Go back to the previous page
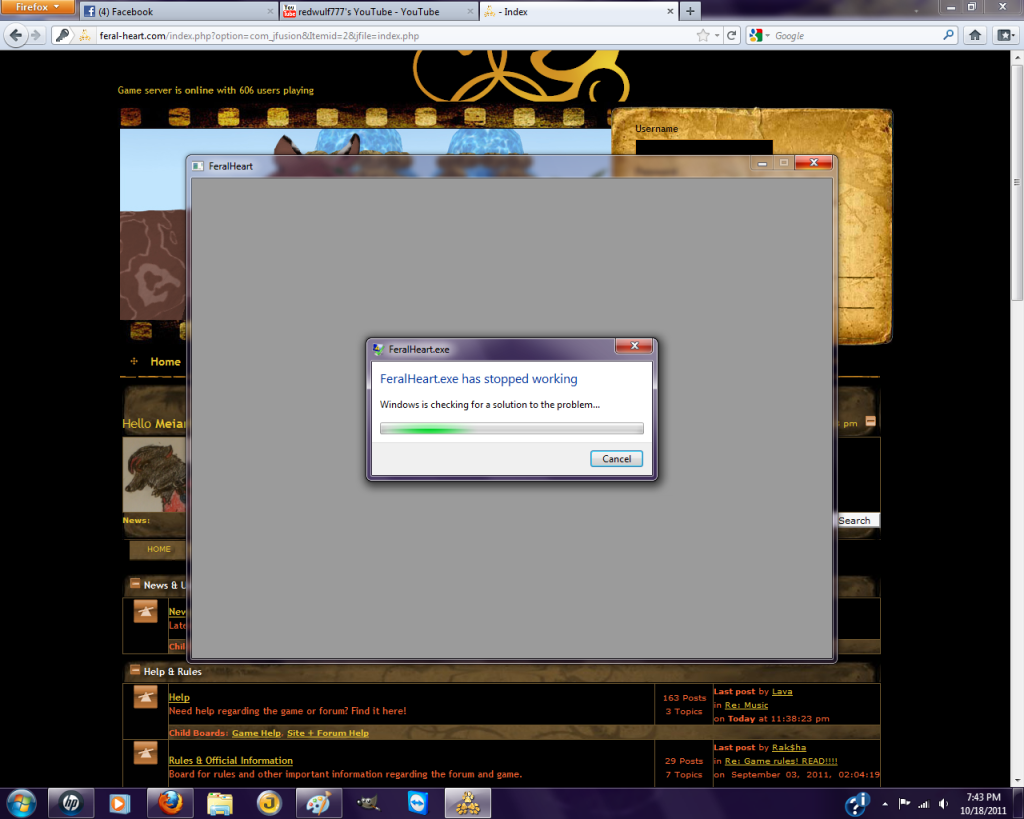Image resolution: width=1024 pixels, height=819 pixels. 16,35
